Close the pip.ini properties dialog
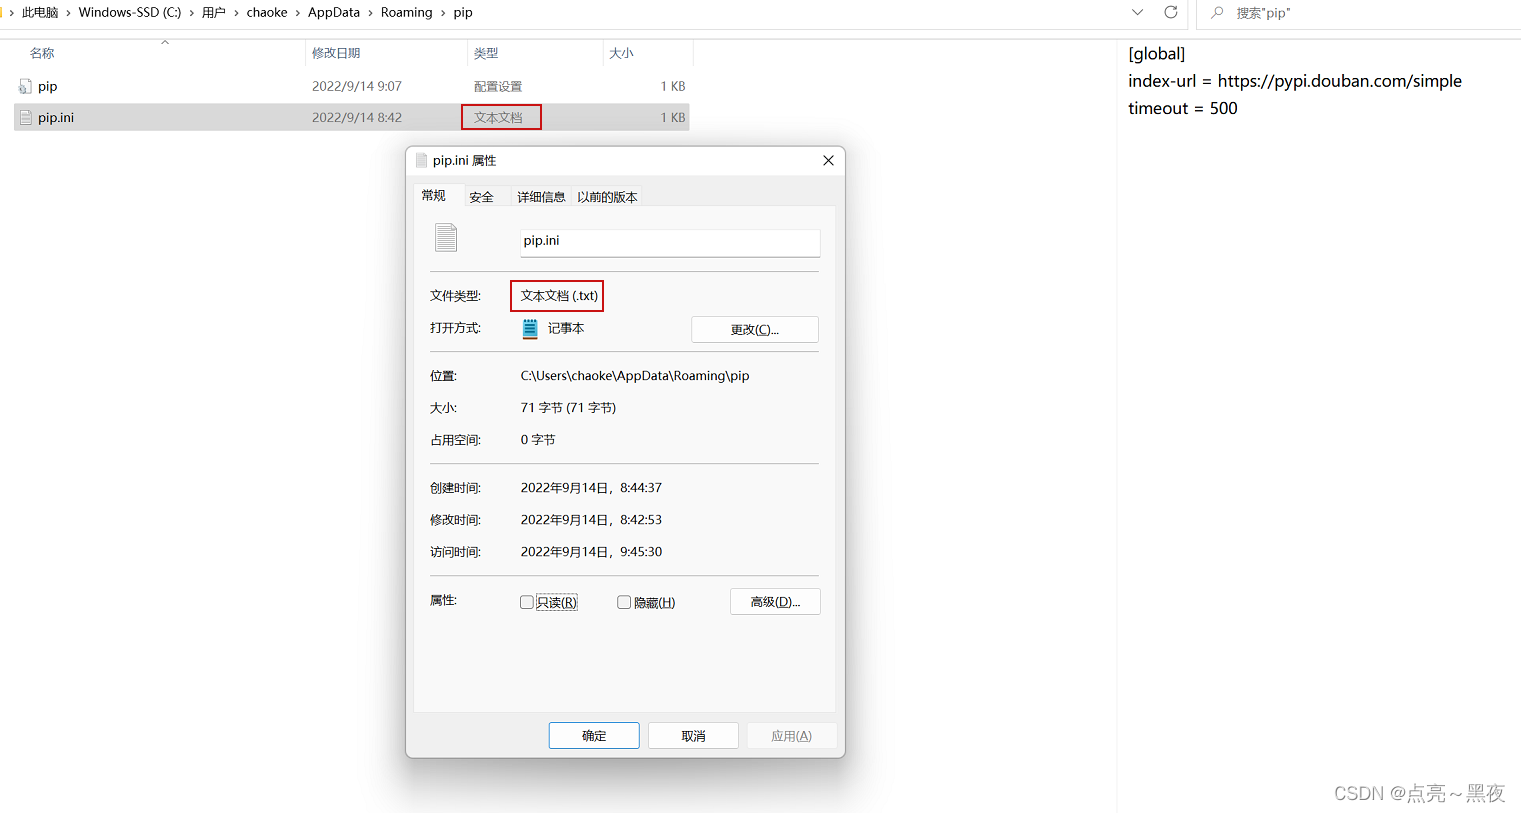 pyautogui.click(x=828, y=160)
